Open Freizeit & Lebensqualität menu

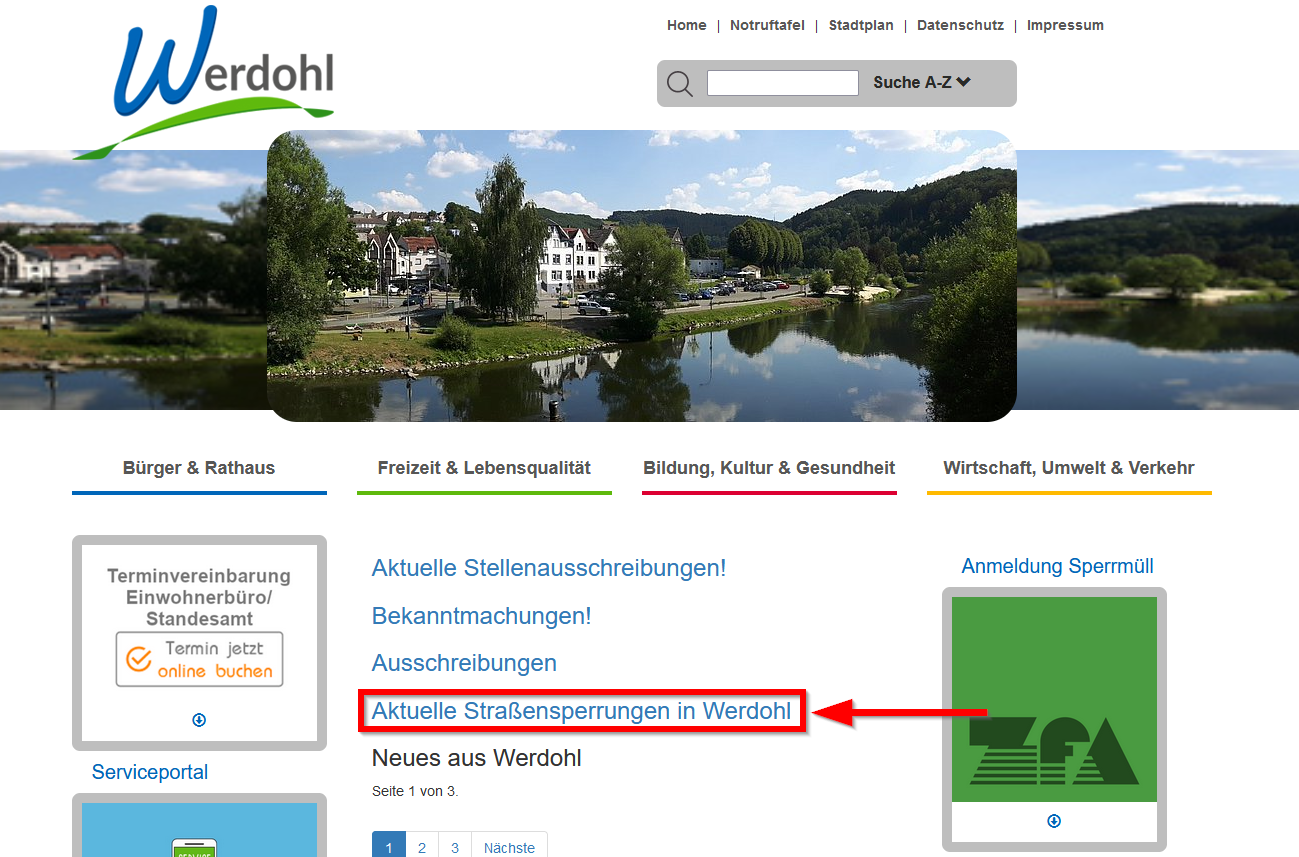484,468
